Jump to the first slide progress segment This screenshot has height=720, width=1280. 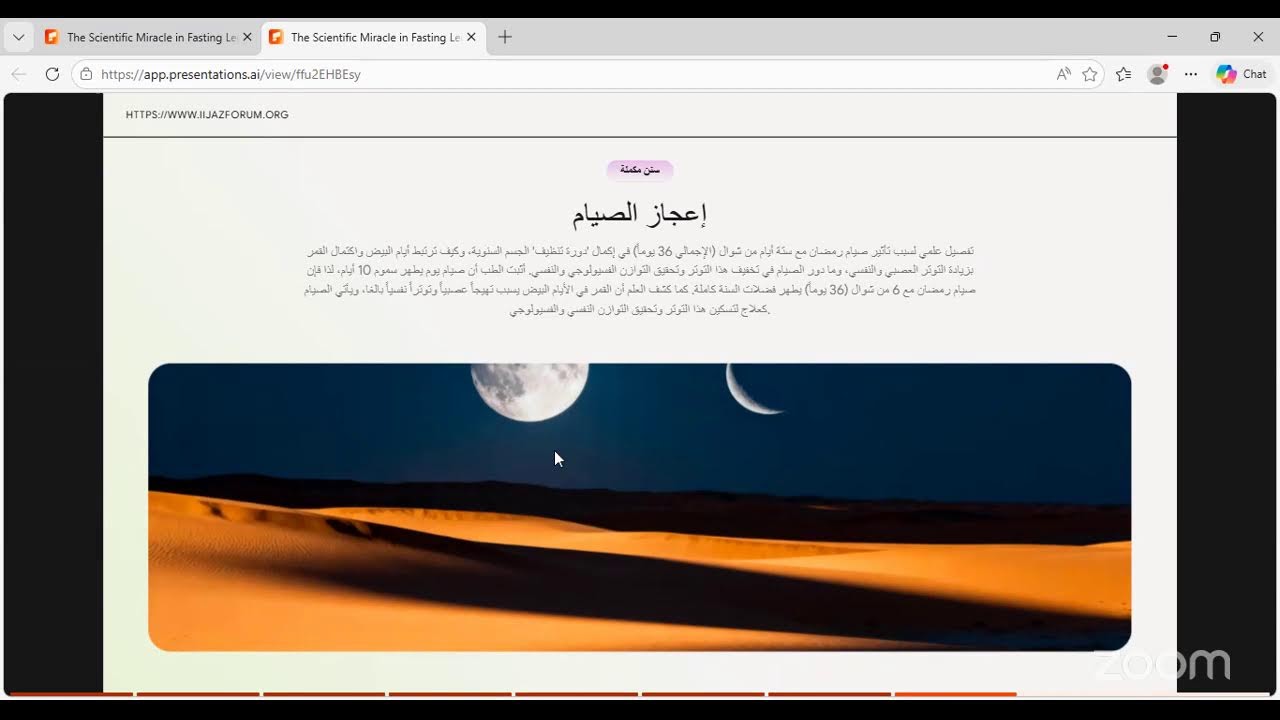71,694
